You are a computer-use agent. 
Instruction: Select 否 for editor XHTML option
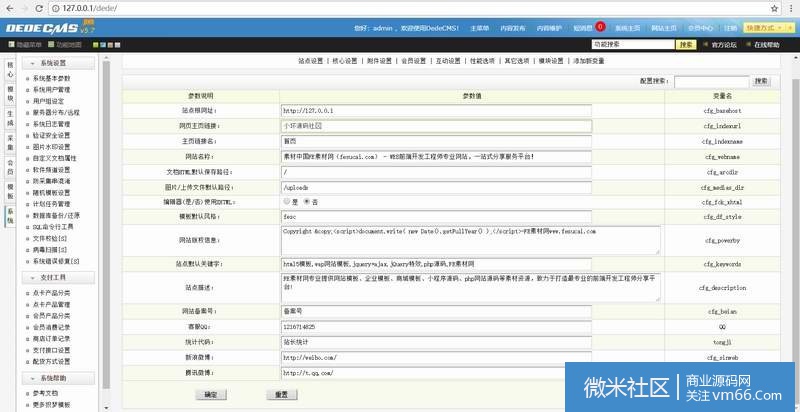(307, 202)
